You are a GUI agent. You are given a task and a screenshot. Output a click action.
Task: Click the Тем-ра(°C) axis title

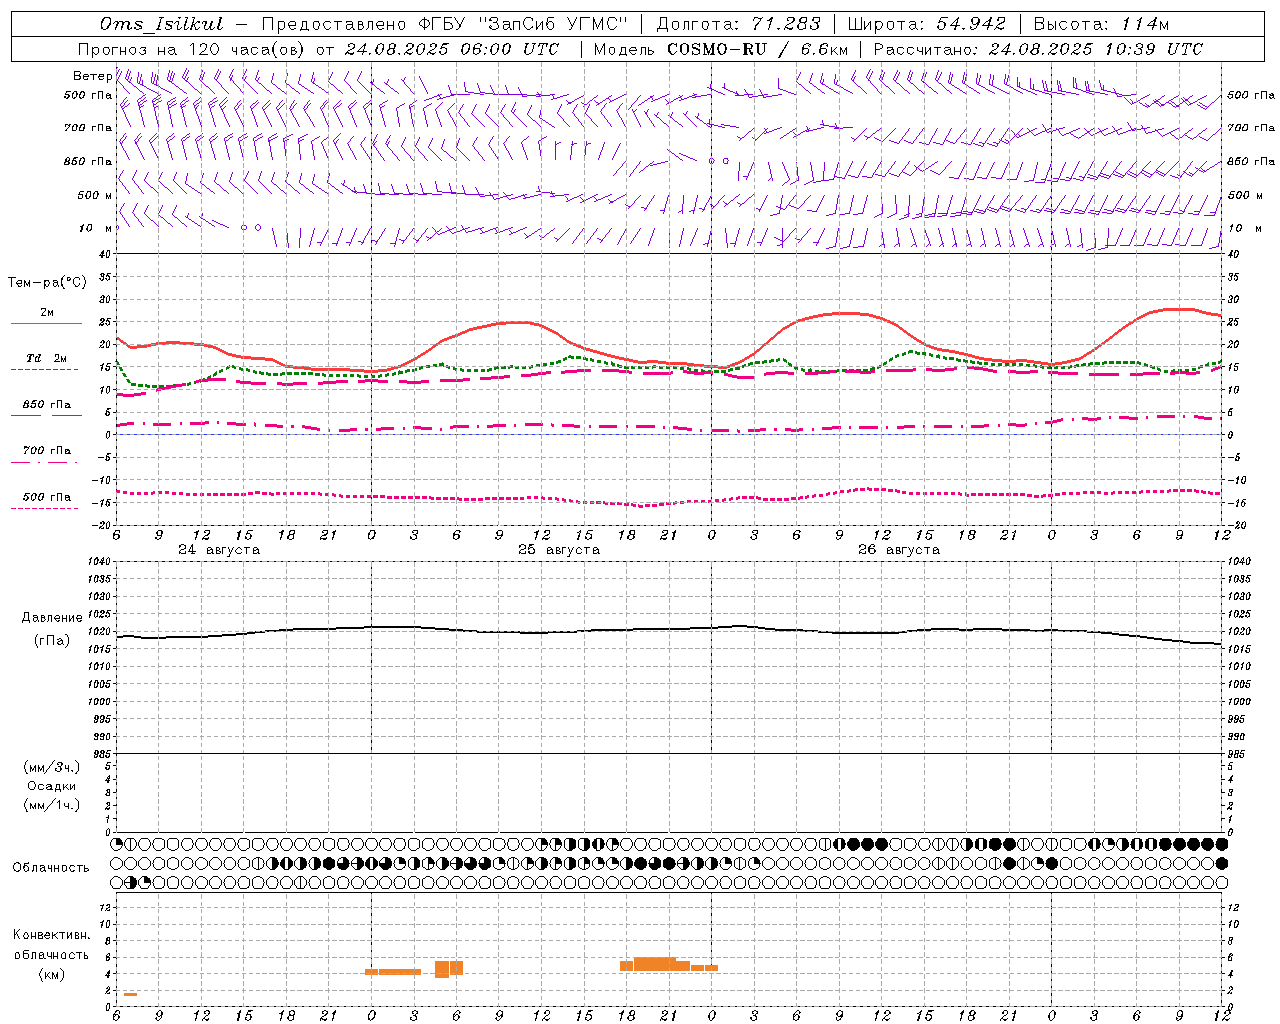point(47,283)
